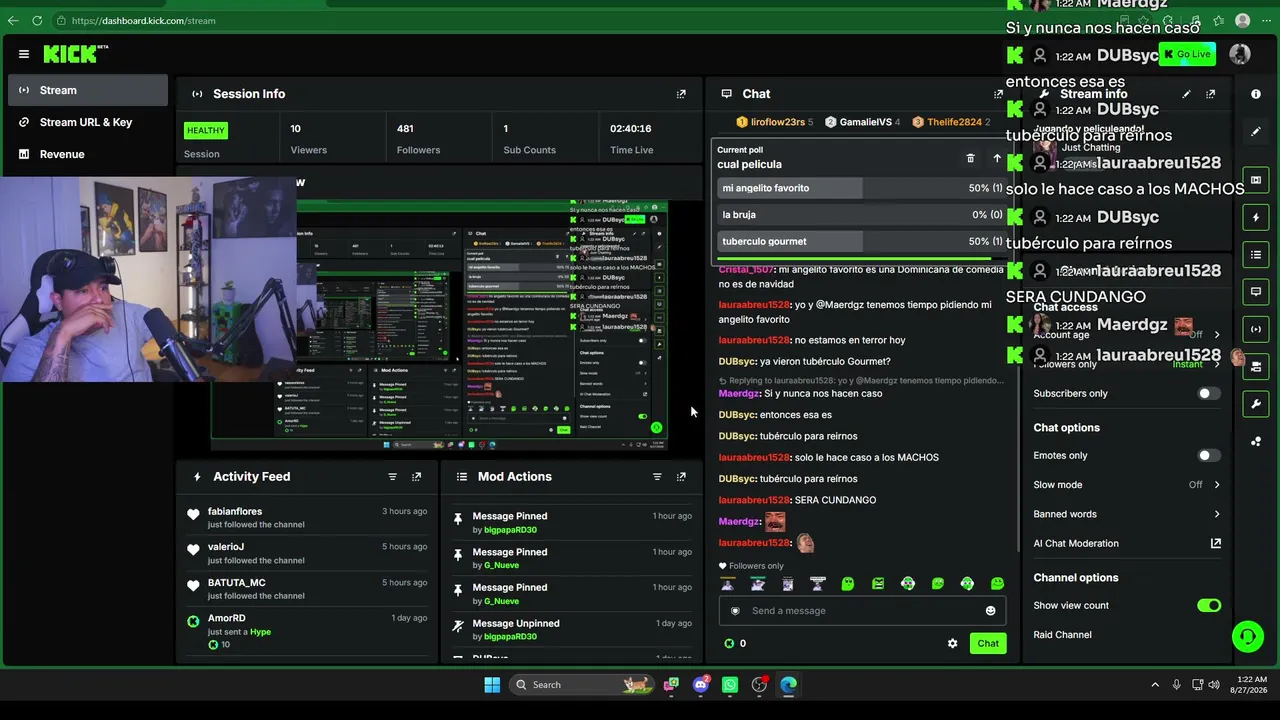Open WhatsApp from the taskbar
Viewport: 1280px width, 720px height.
click(x=730, y=685)
